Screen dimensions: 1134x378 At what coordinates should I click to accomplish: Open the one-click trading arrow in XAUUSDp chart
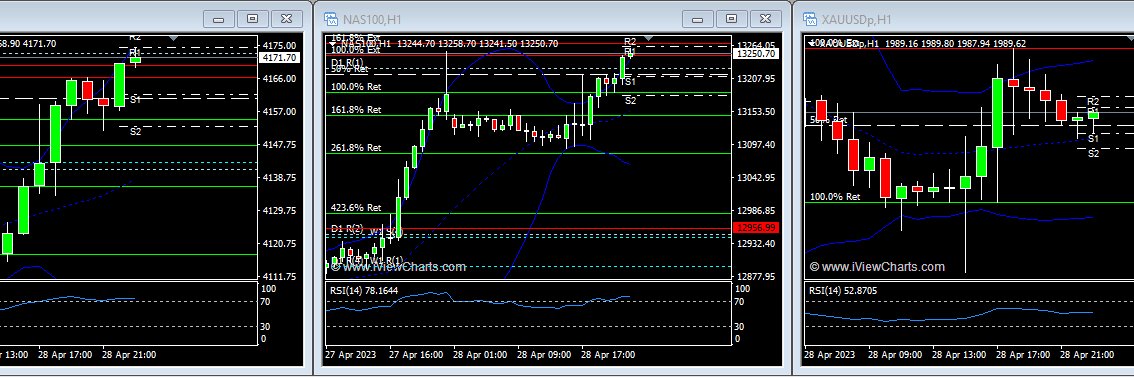pos(811,44)
